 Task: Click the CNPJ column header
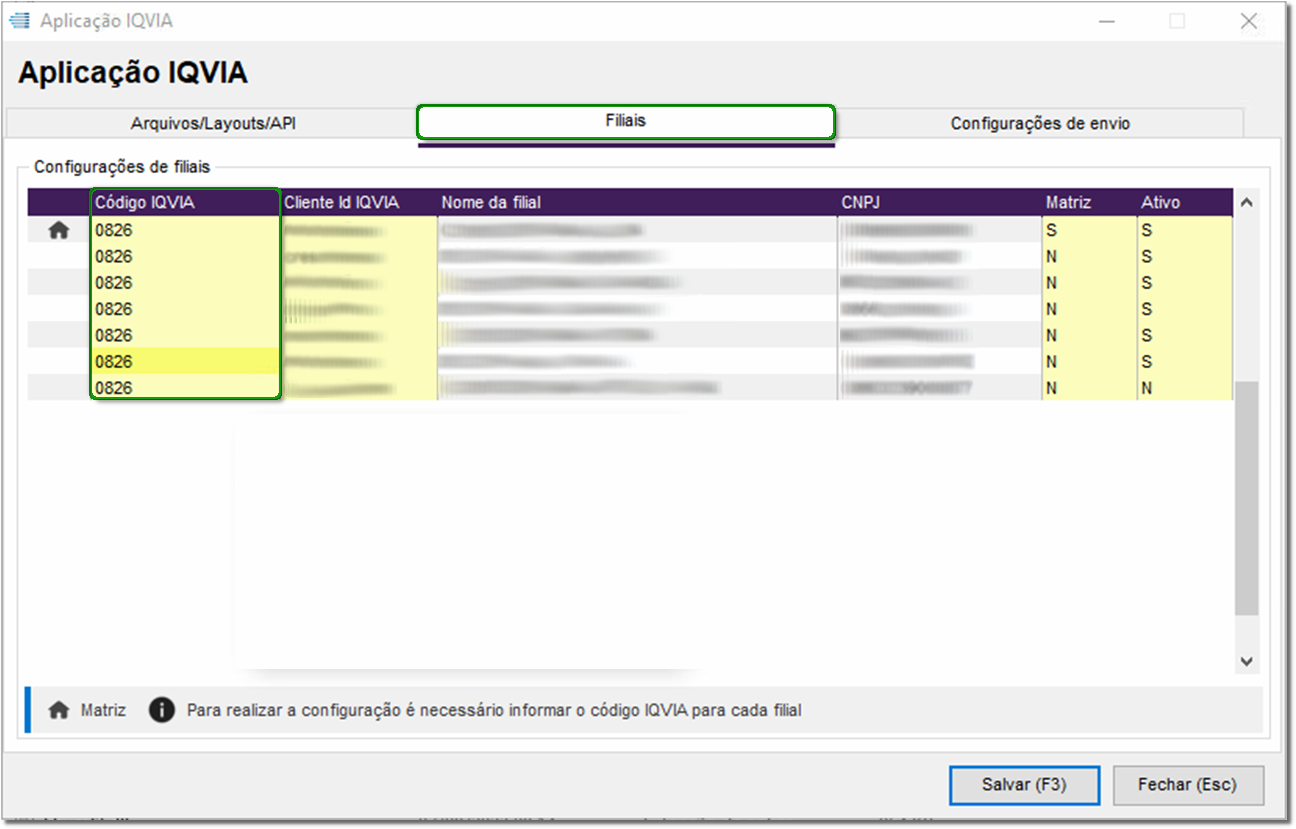pos(939,202)
